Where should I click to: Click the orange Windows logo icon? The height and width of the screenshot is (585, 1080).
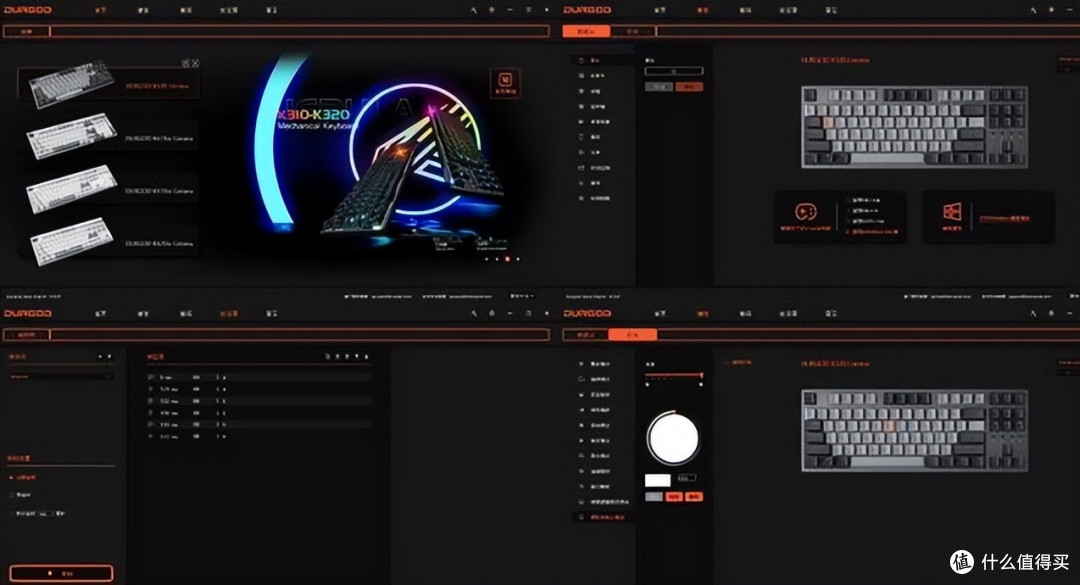(x=952, y=212)
